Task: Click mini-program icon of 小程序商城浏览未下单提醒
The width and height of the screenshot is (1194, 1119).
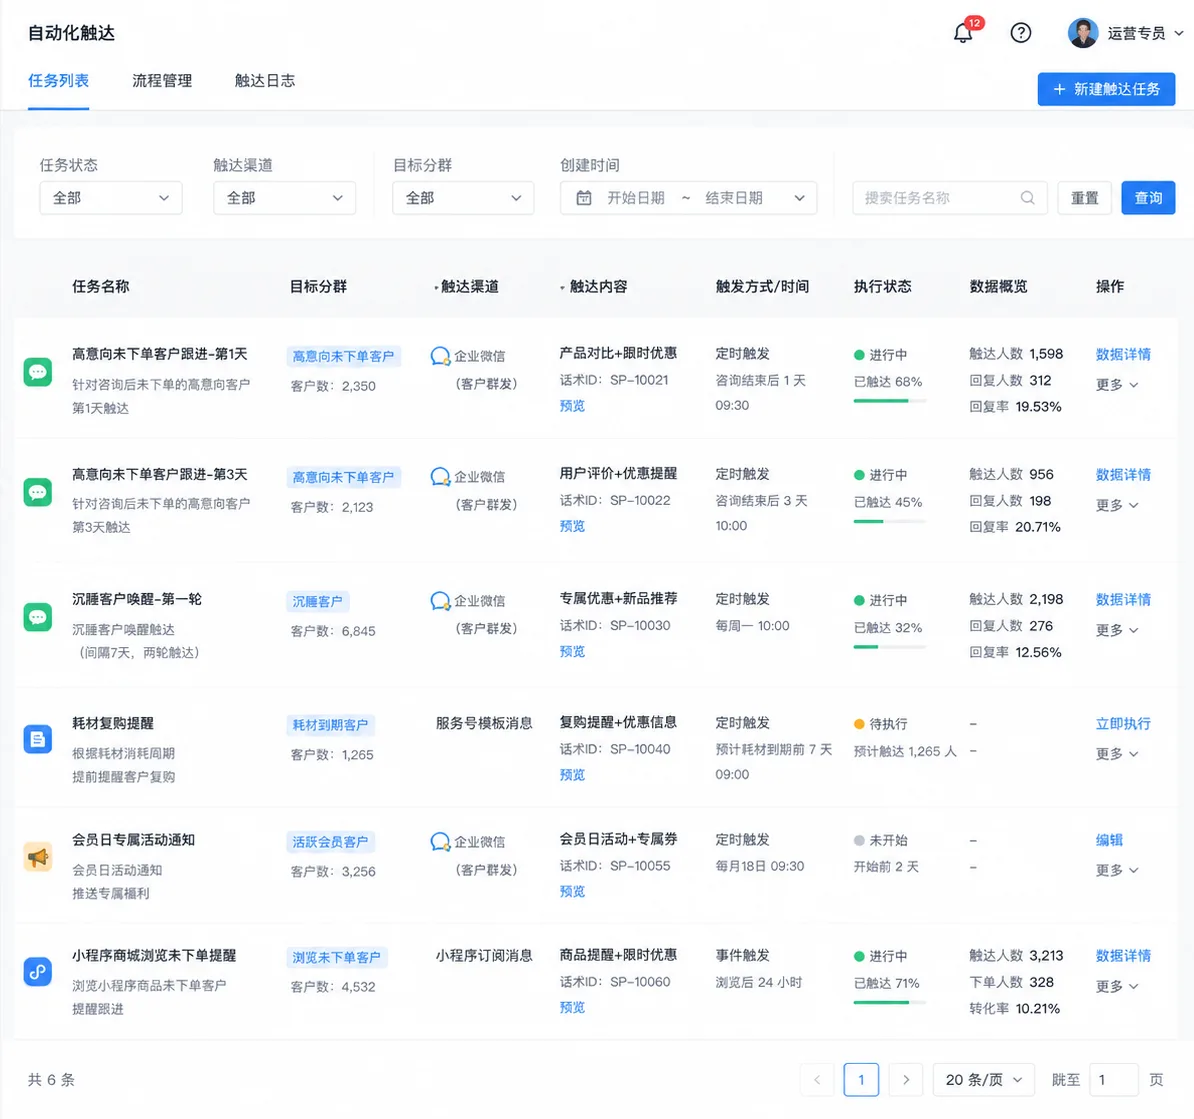Action: point(38,972)
